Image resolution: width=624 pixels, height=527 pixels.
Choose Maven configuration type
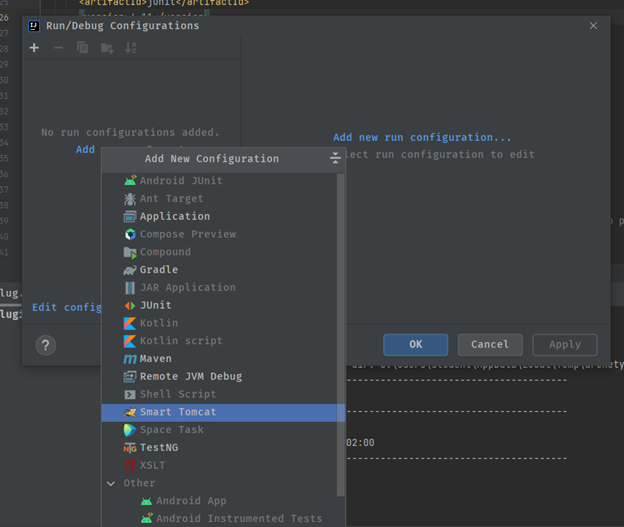pos(223,359)
